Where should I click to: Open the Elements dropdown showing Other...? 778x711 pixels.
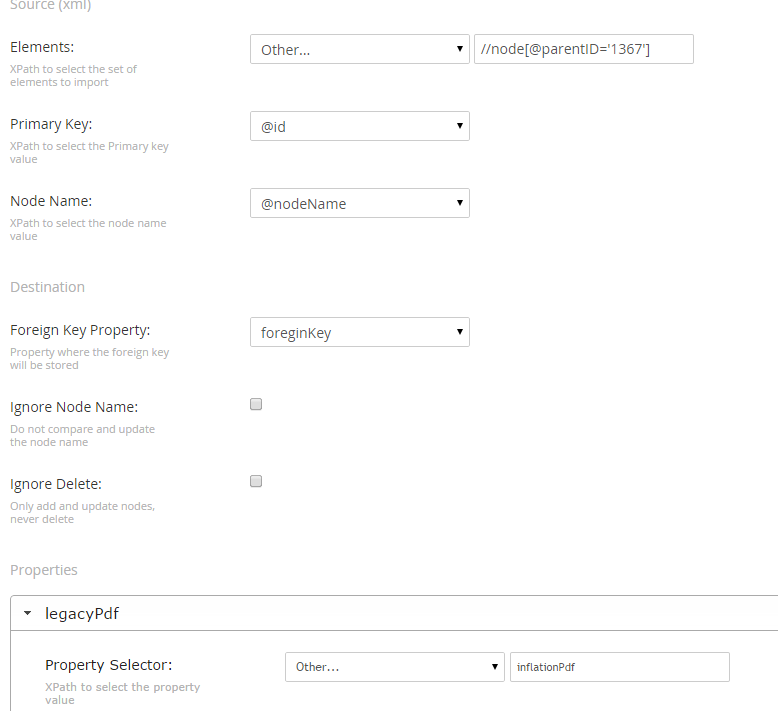coord(360,49)
